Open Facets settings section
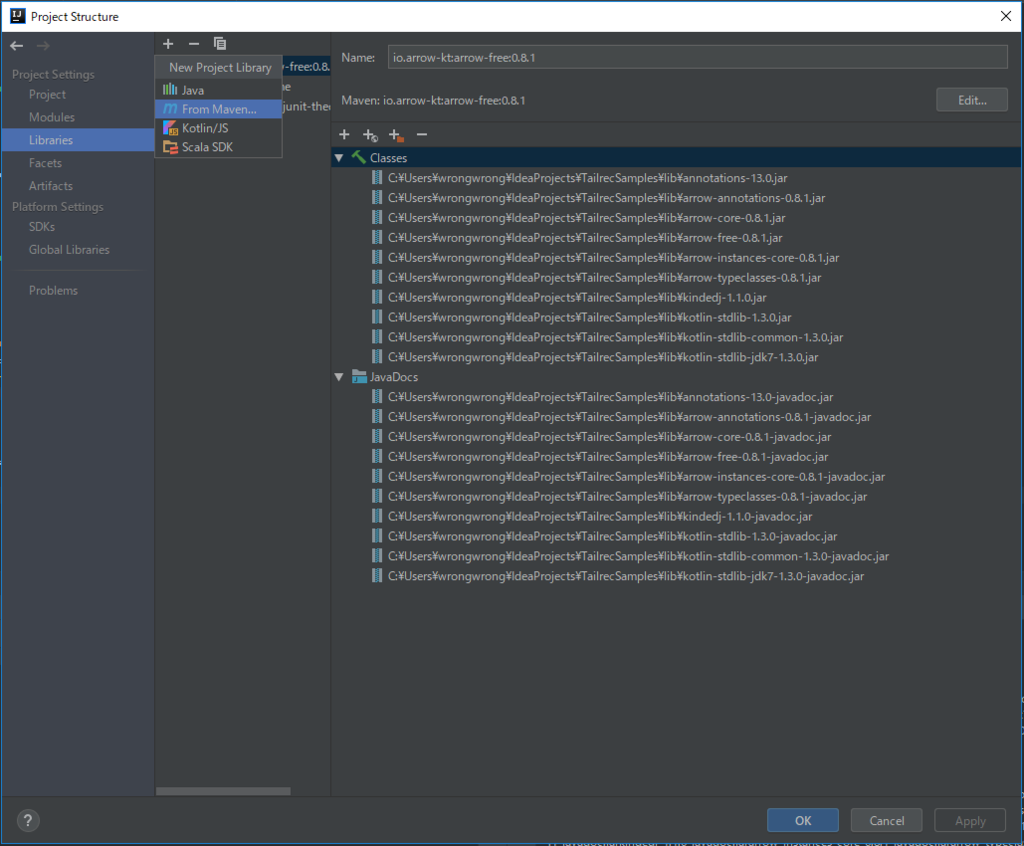The width and height of the screenshot is (1024, 846). point(45,163)
